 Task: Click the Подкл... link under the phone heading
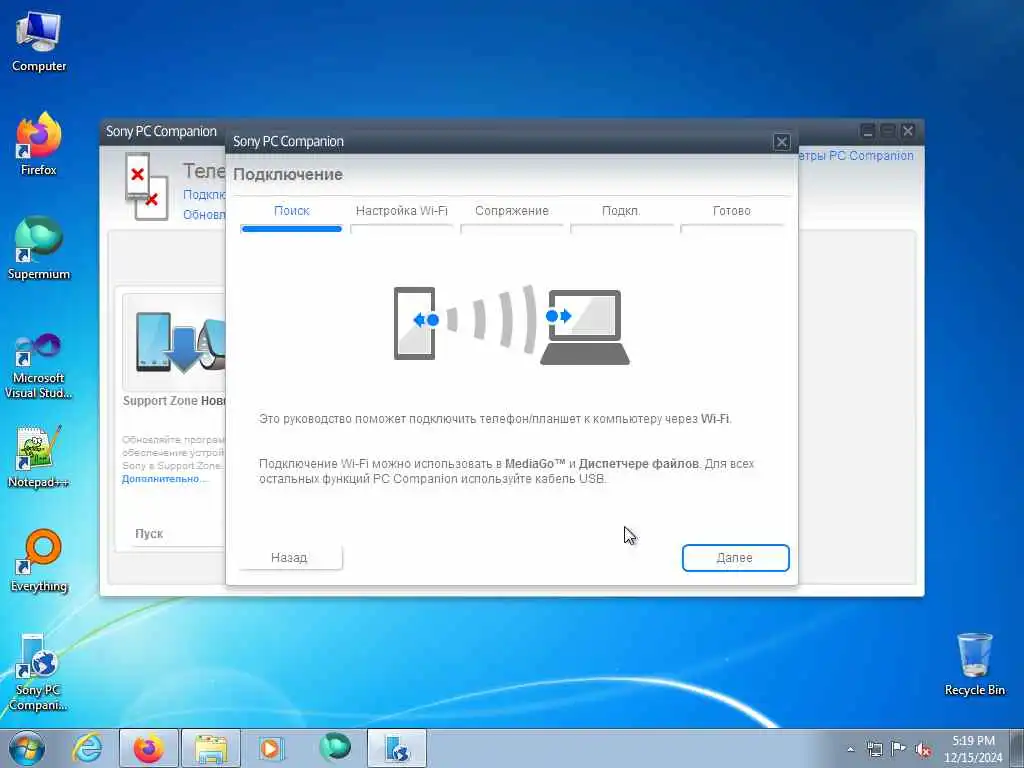(x=204, y=195)
